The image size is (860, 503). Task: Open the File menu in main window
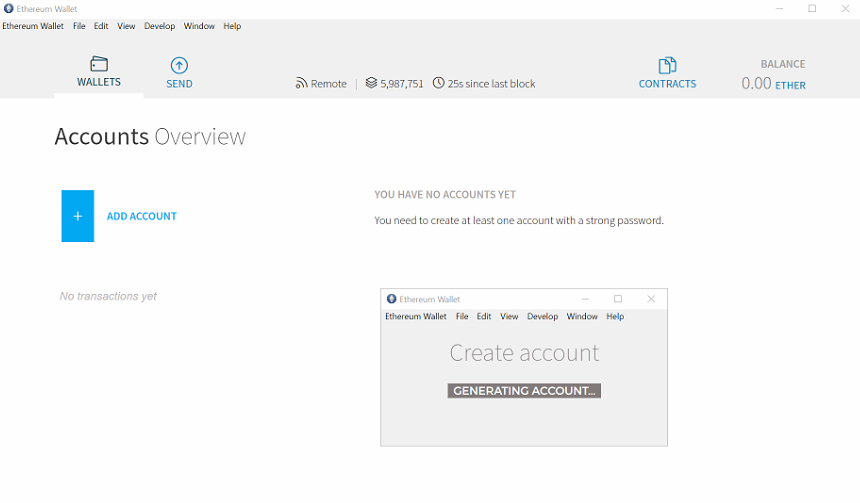[x=79, y=26]
